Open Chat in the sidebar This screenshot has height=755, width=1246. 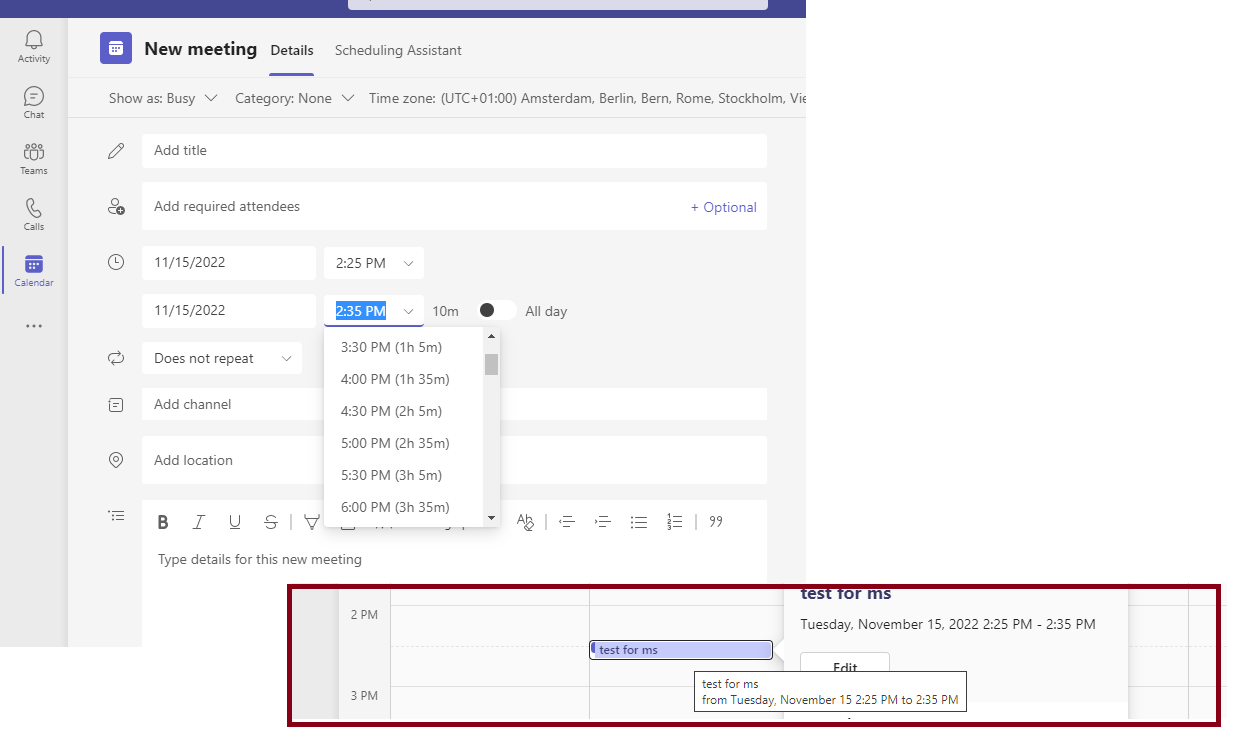pyautogui.click(x=34, y=102)
